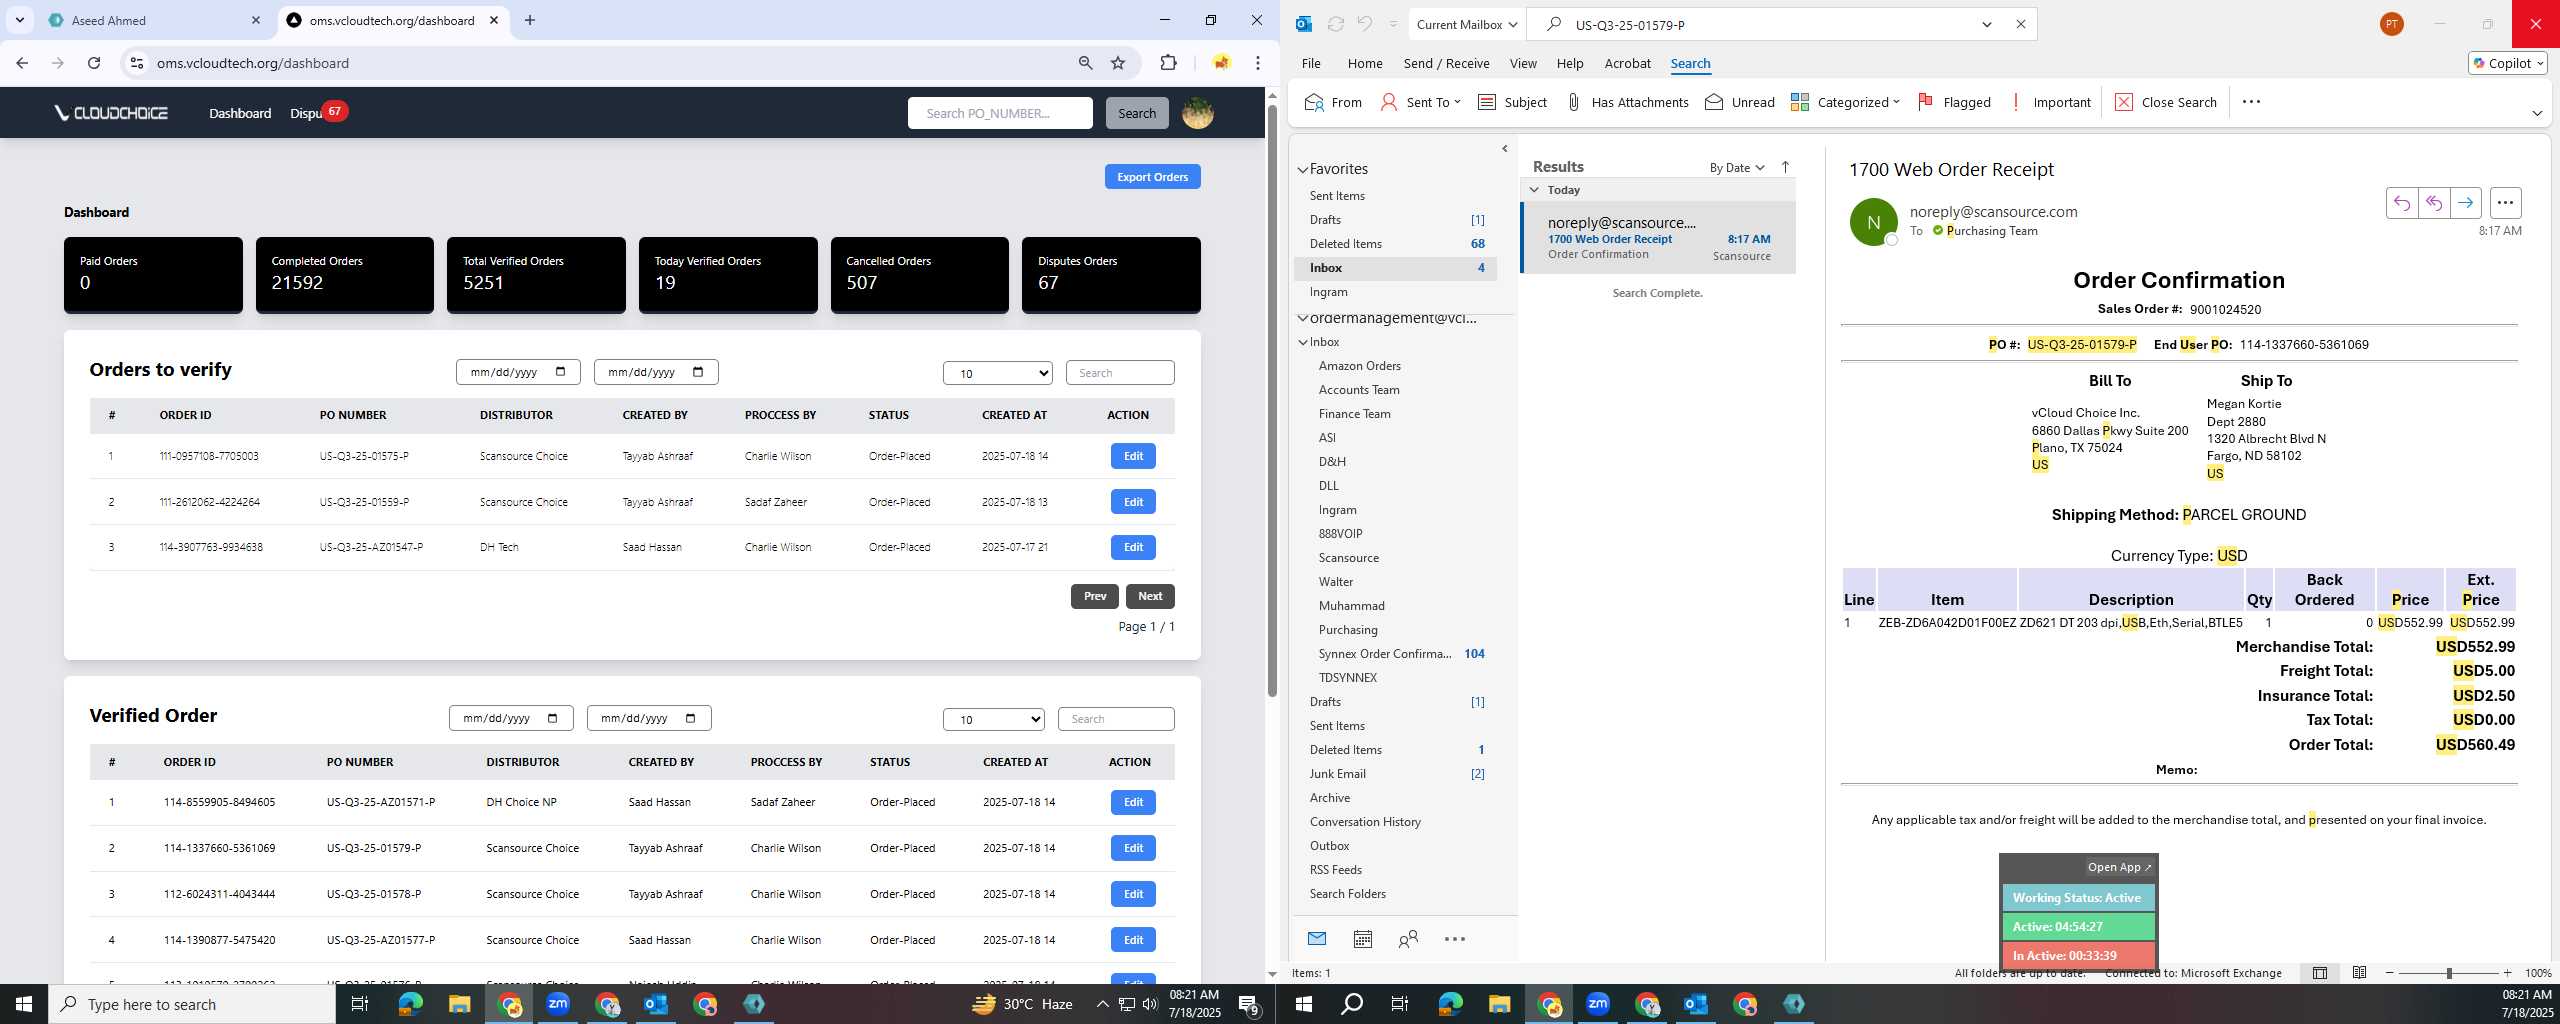Clear the Outlook search box with X
The height and width of the screenshot is (1024, 2560).
click(2020, 24)
